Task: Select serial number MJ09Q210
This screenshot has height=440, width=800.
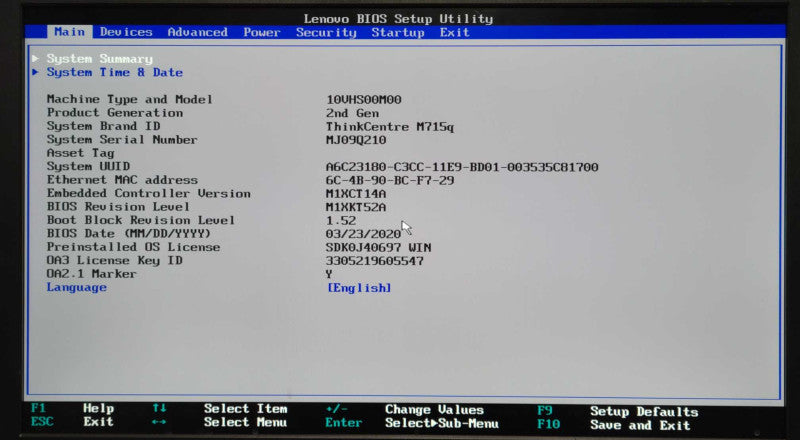Action: [356, 140]
